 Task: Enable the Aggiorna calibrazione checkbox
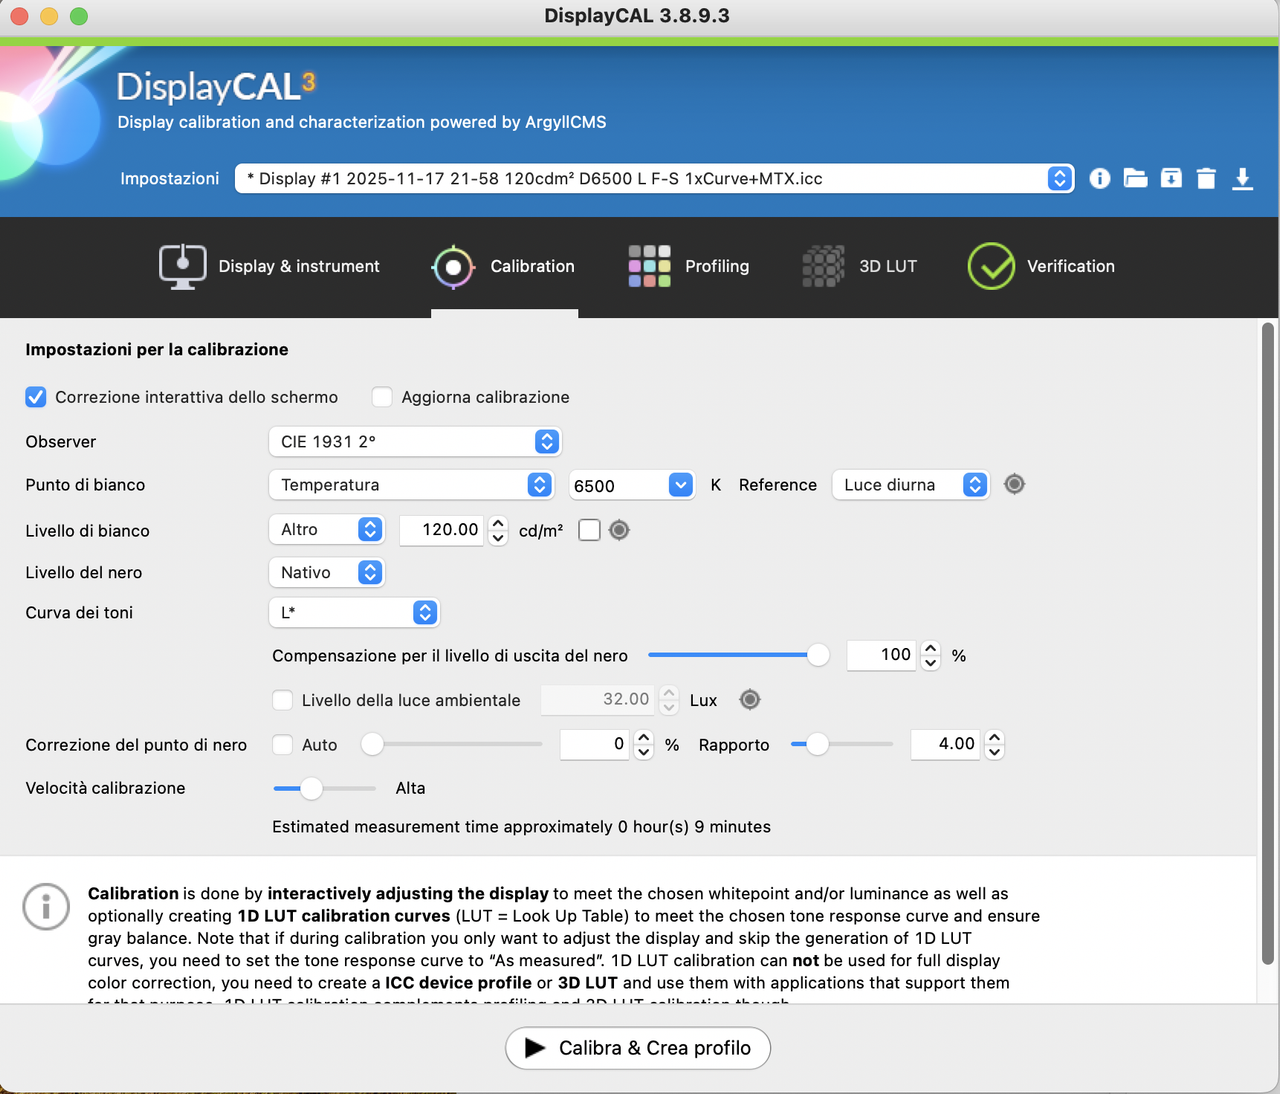click(382, 397)
